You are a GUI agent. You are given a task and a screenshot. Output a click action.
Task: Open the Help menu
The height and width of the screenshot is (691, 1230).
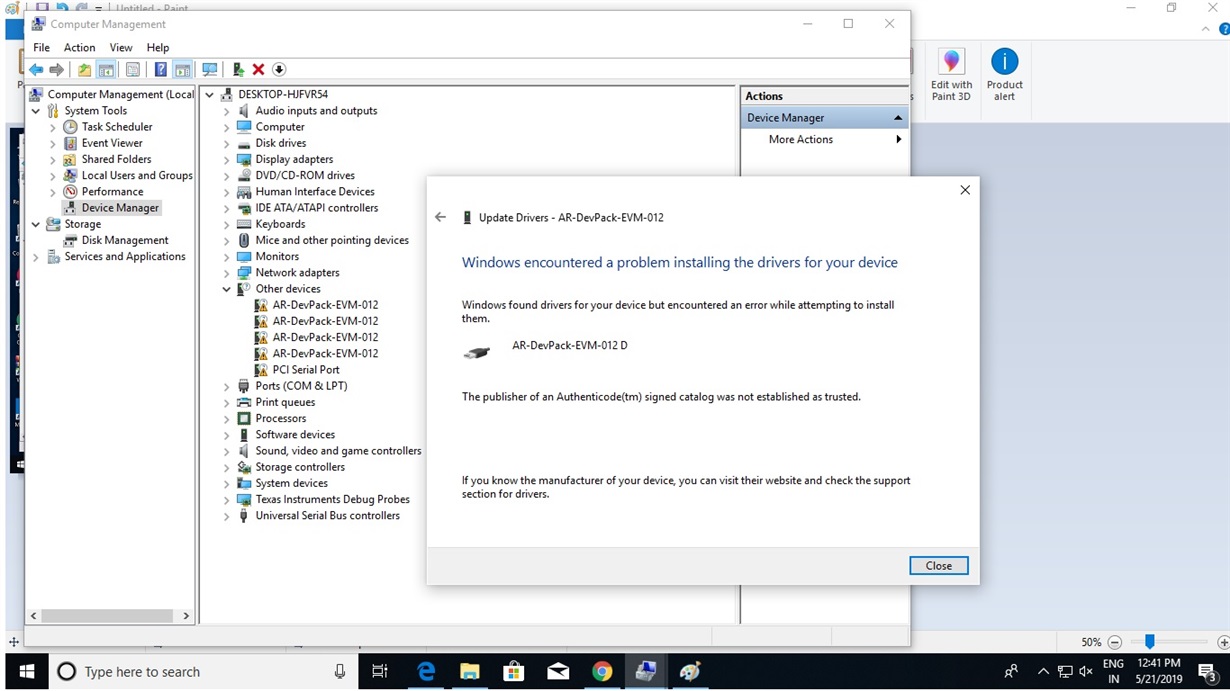tap(158, 48)
